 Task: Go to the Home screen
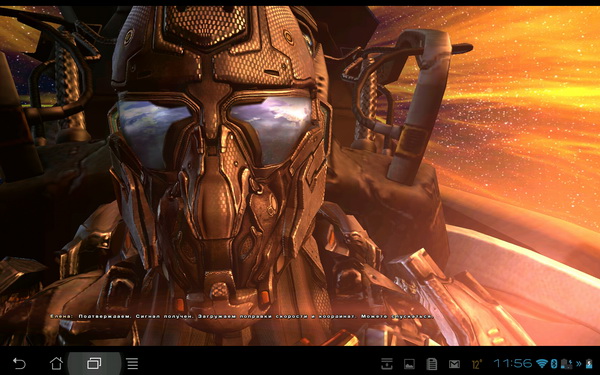pos(56,363)
